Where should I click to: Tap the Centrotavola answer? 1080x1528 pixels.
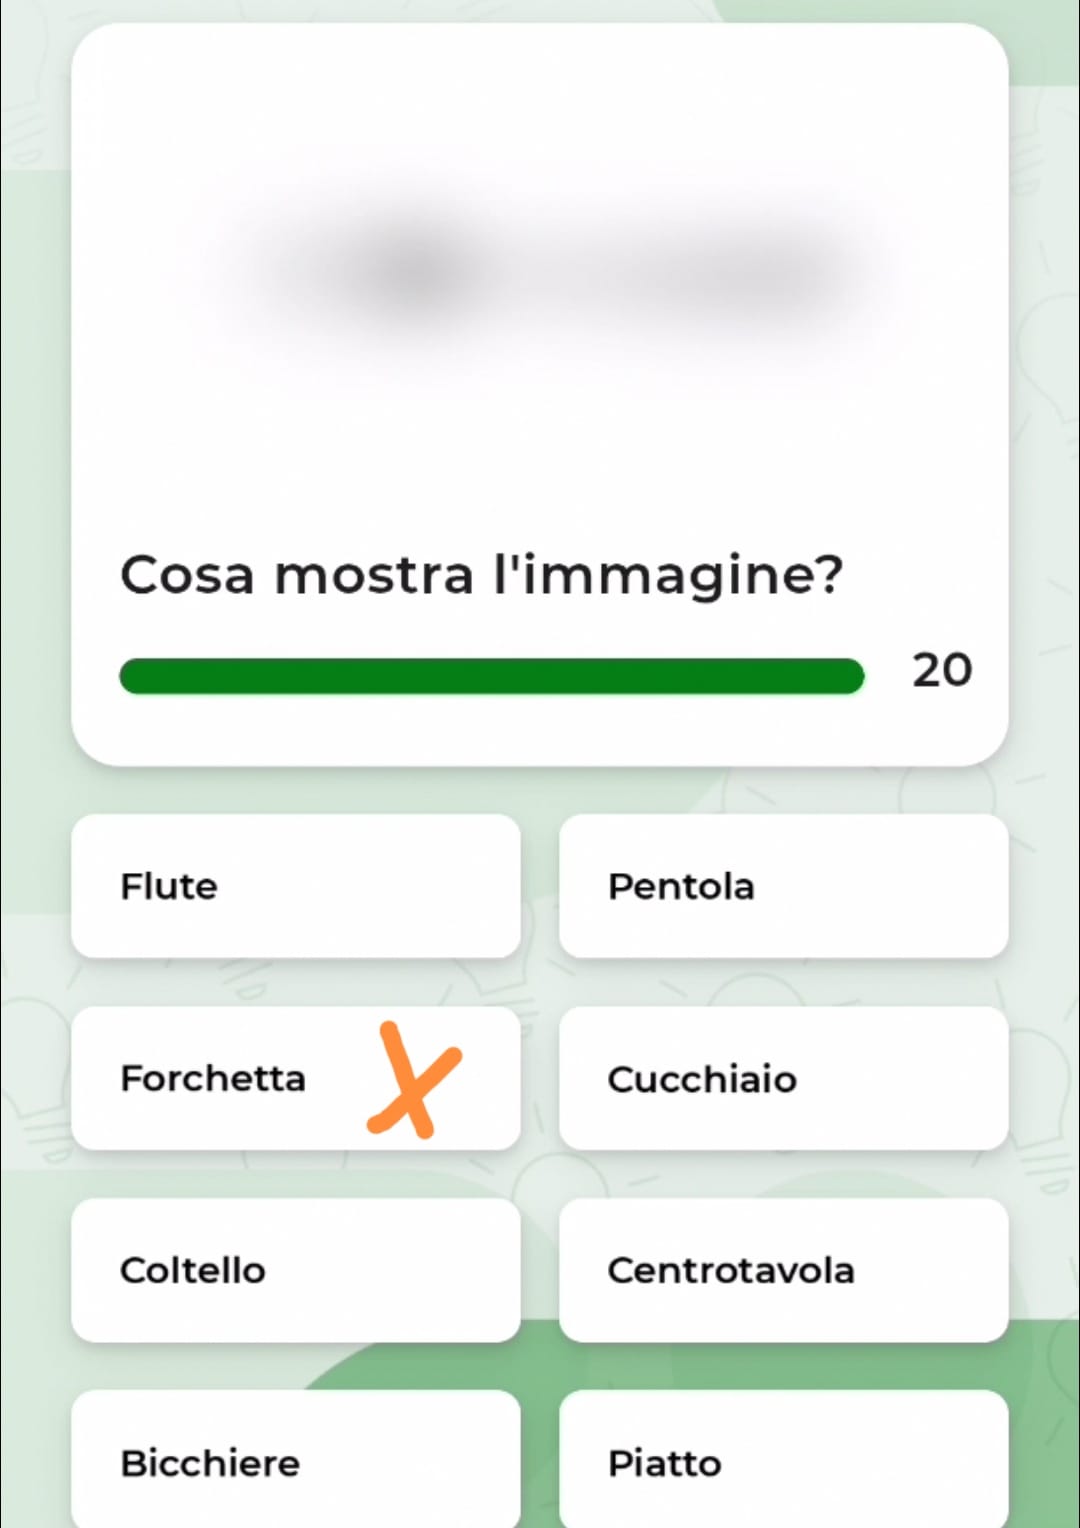pyautogui.click(x=783, y=1270)
